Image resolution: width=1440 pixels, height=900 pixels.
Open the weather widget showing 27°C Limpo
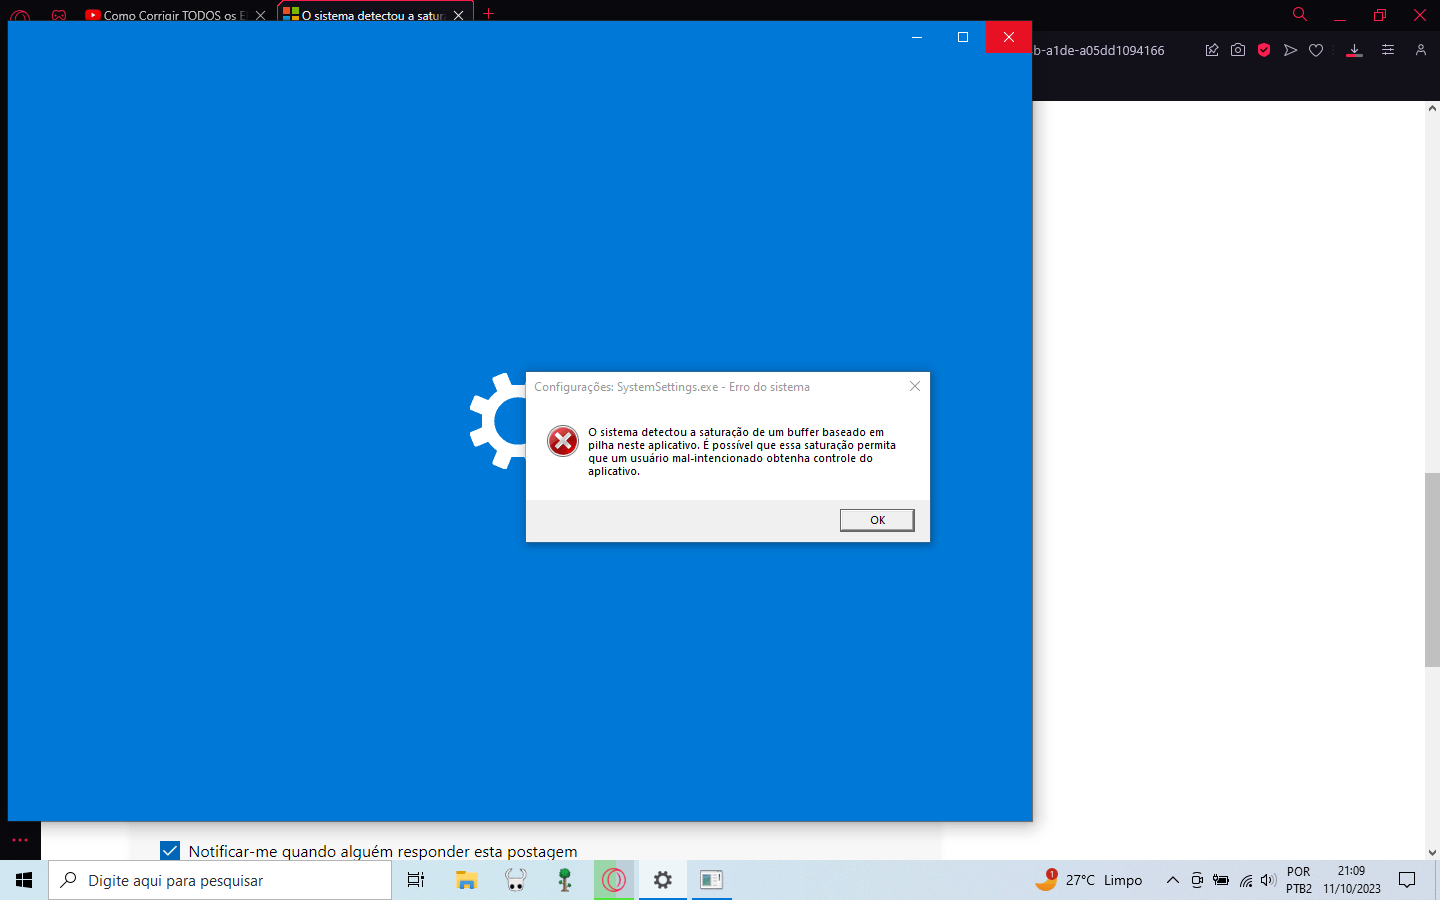pyautogui.click(x=1089, y=880)
